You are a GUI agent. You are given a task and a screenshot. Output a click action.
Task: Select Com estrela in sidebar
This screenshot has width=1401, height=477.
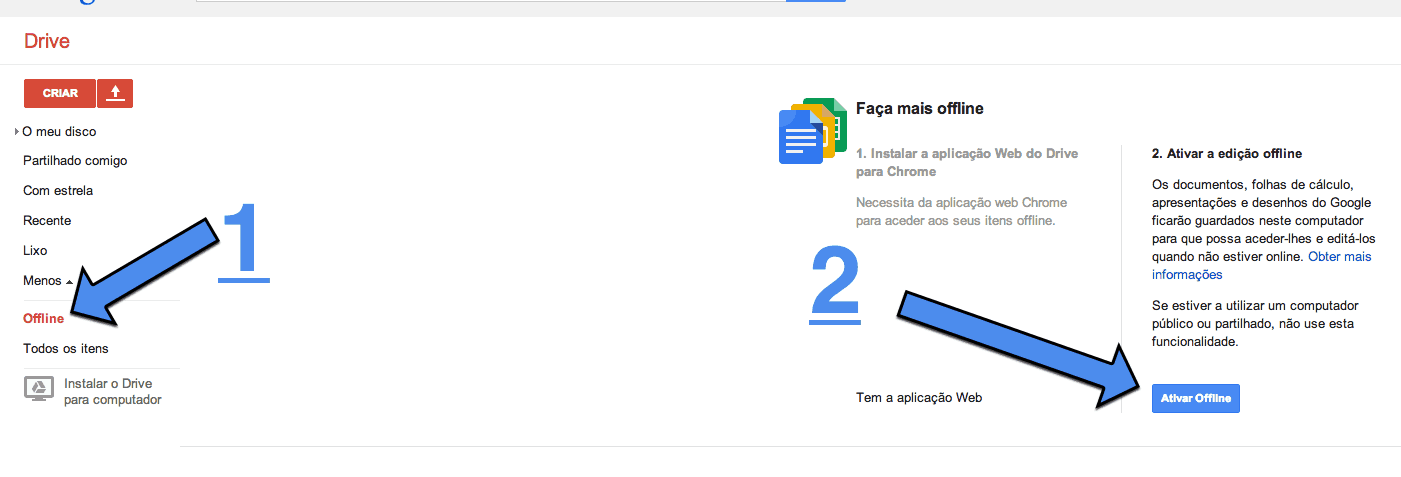coord(58,190)
